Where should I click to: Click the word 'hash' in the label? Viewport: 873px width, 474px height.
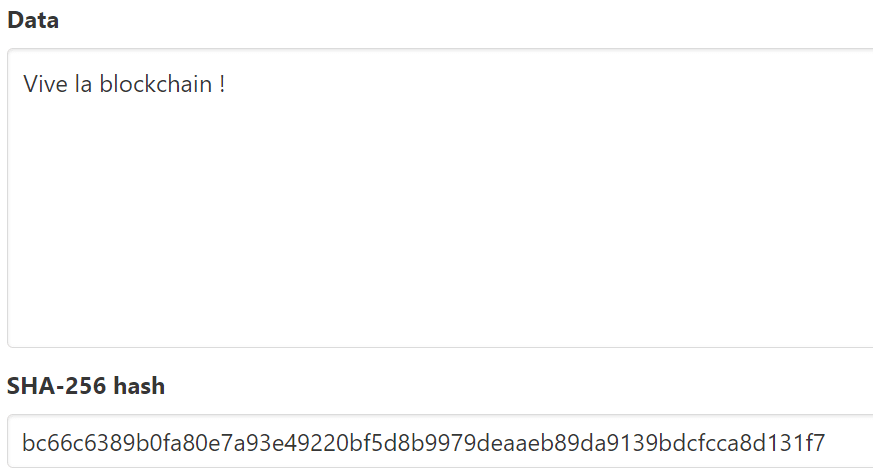pos(139,385)
